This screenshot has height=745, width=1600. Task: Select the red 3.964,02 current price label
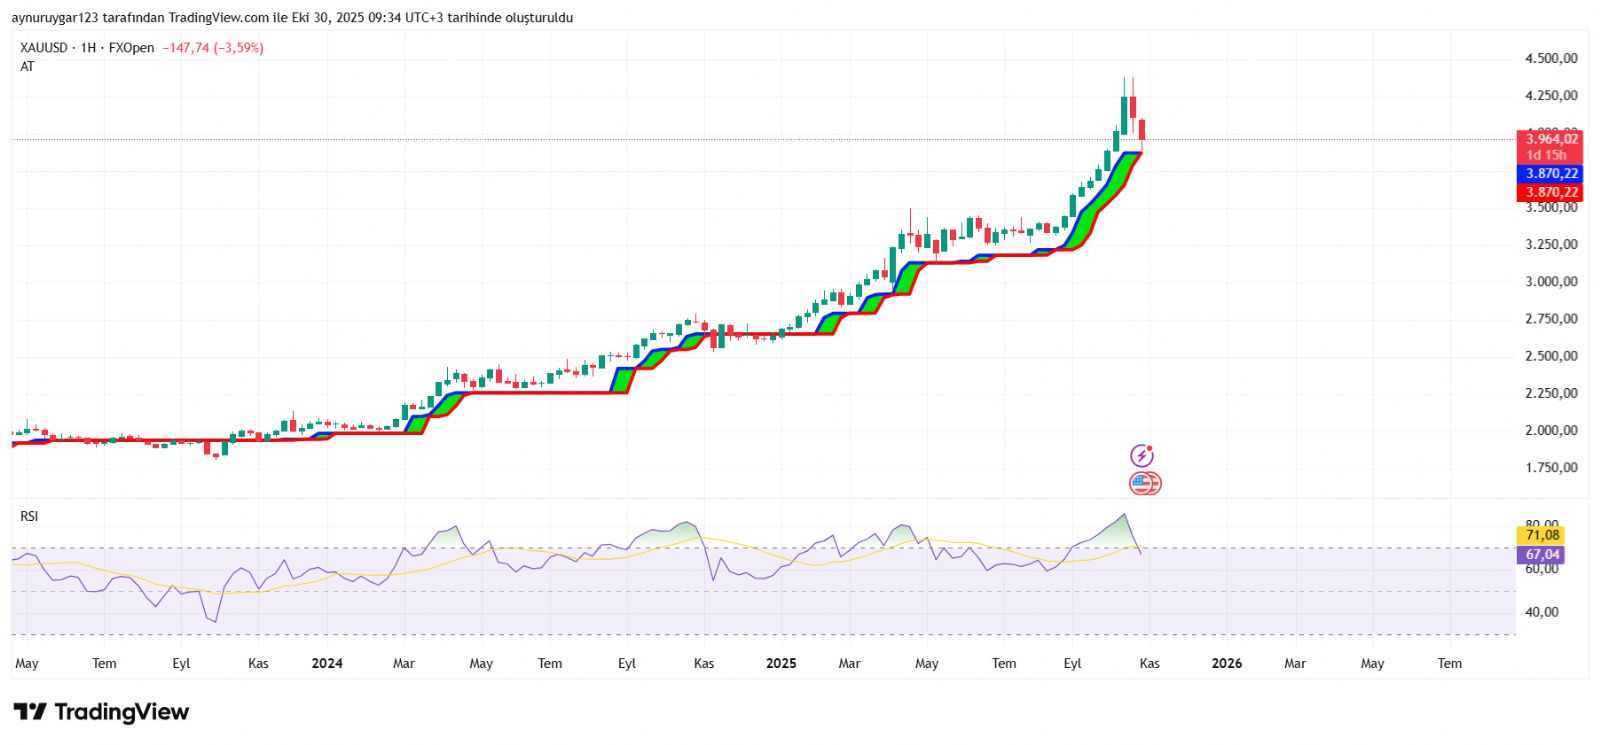1550,139
